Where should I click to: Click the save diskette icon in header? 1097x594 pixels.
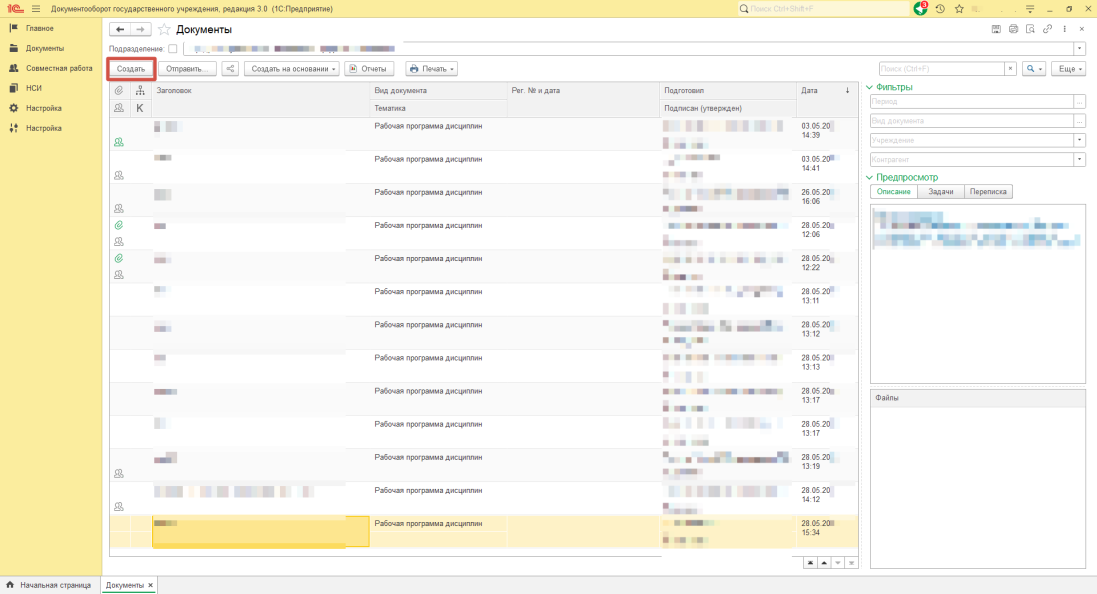(996, 30)
